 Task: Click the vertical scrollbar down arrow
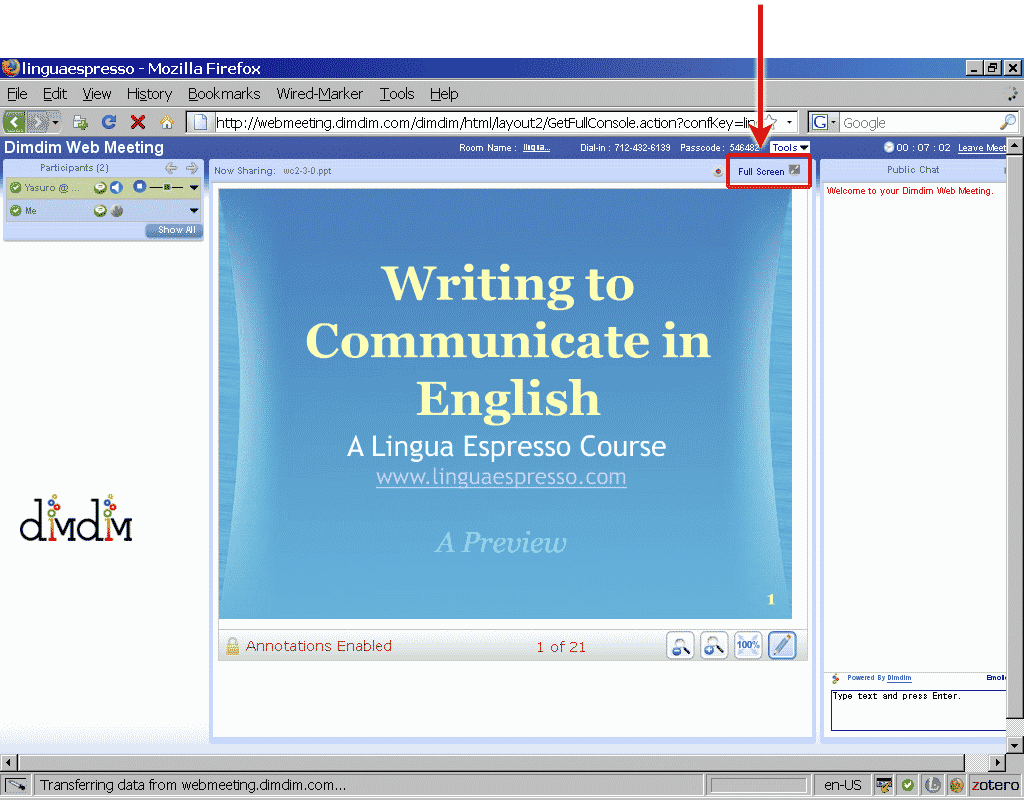[1014, 744]
